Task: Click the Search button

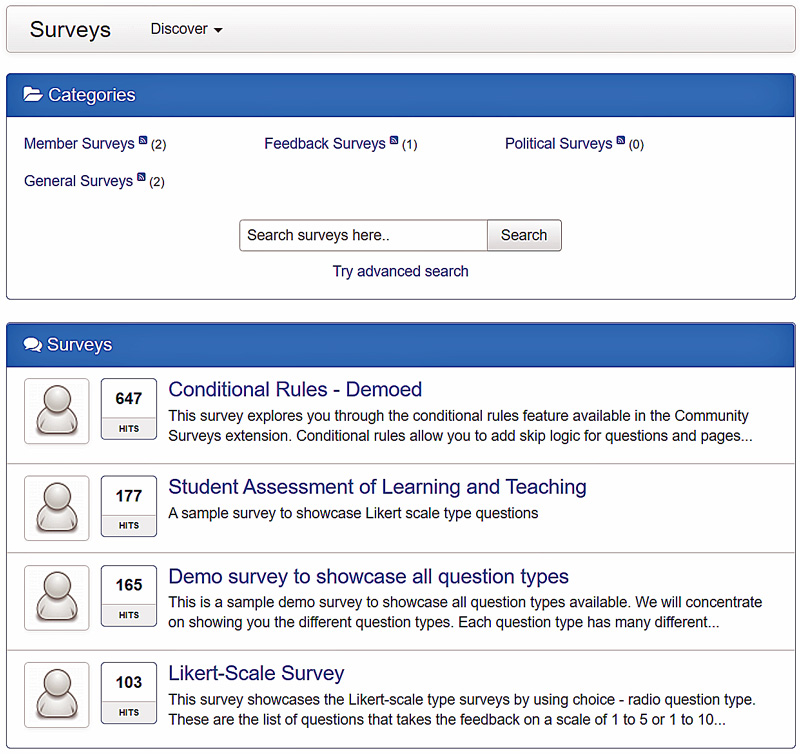Action: (x=524, y=235)
